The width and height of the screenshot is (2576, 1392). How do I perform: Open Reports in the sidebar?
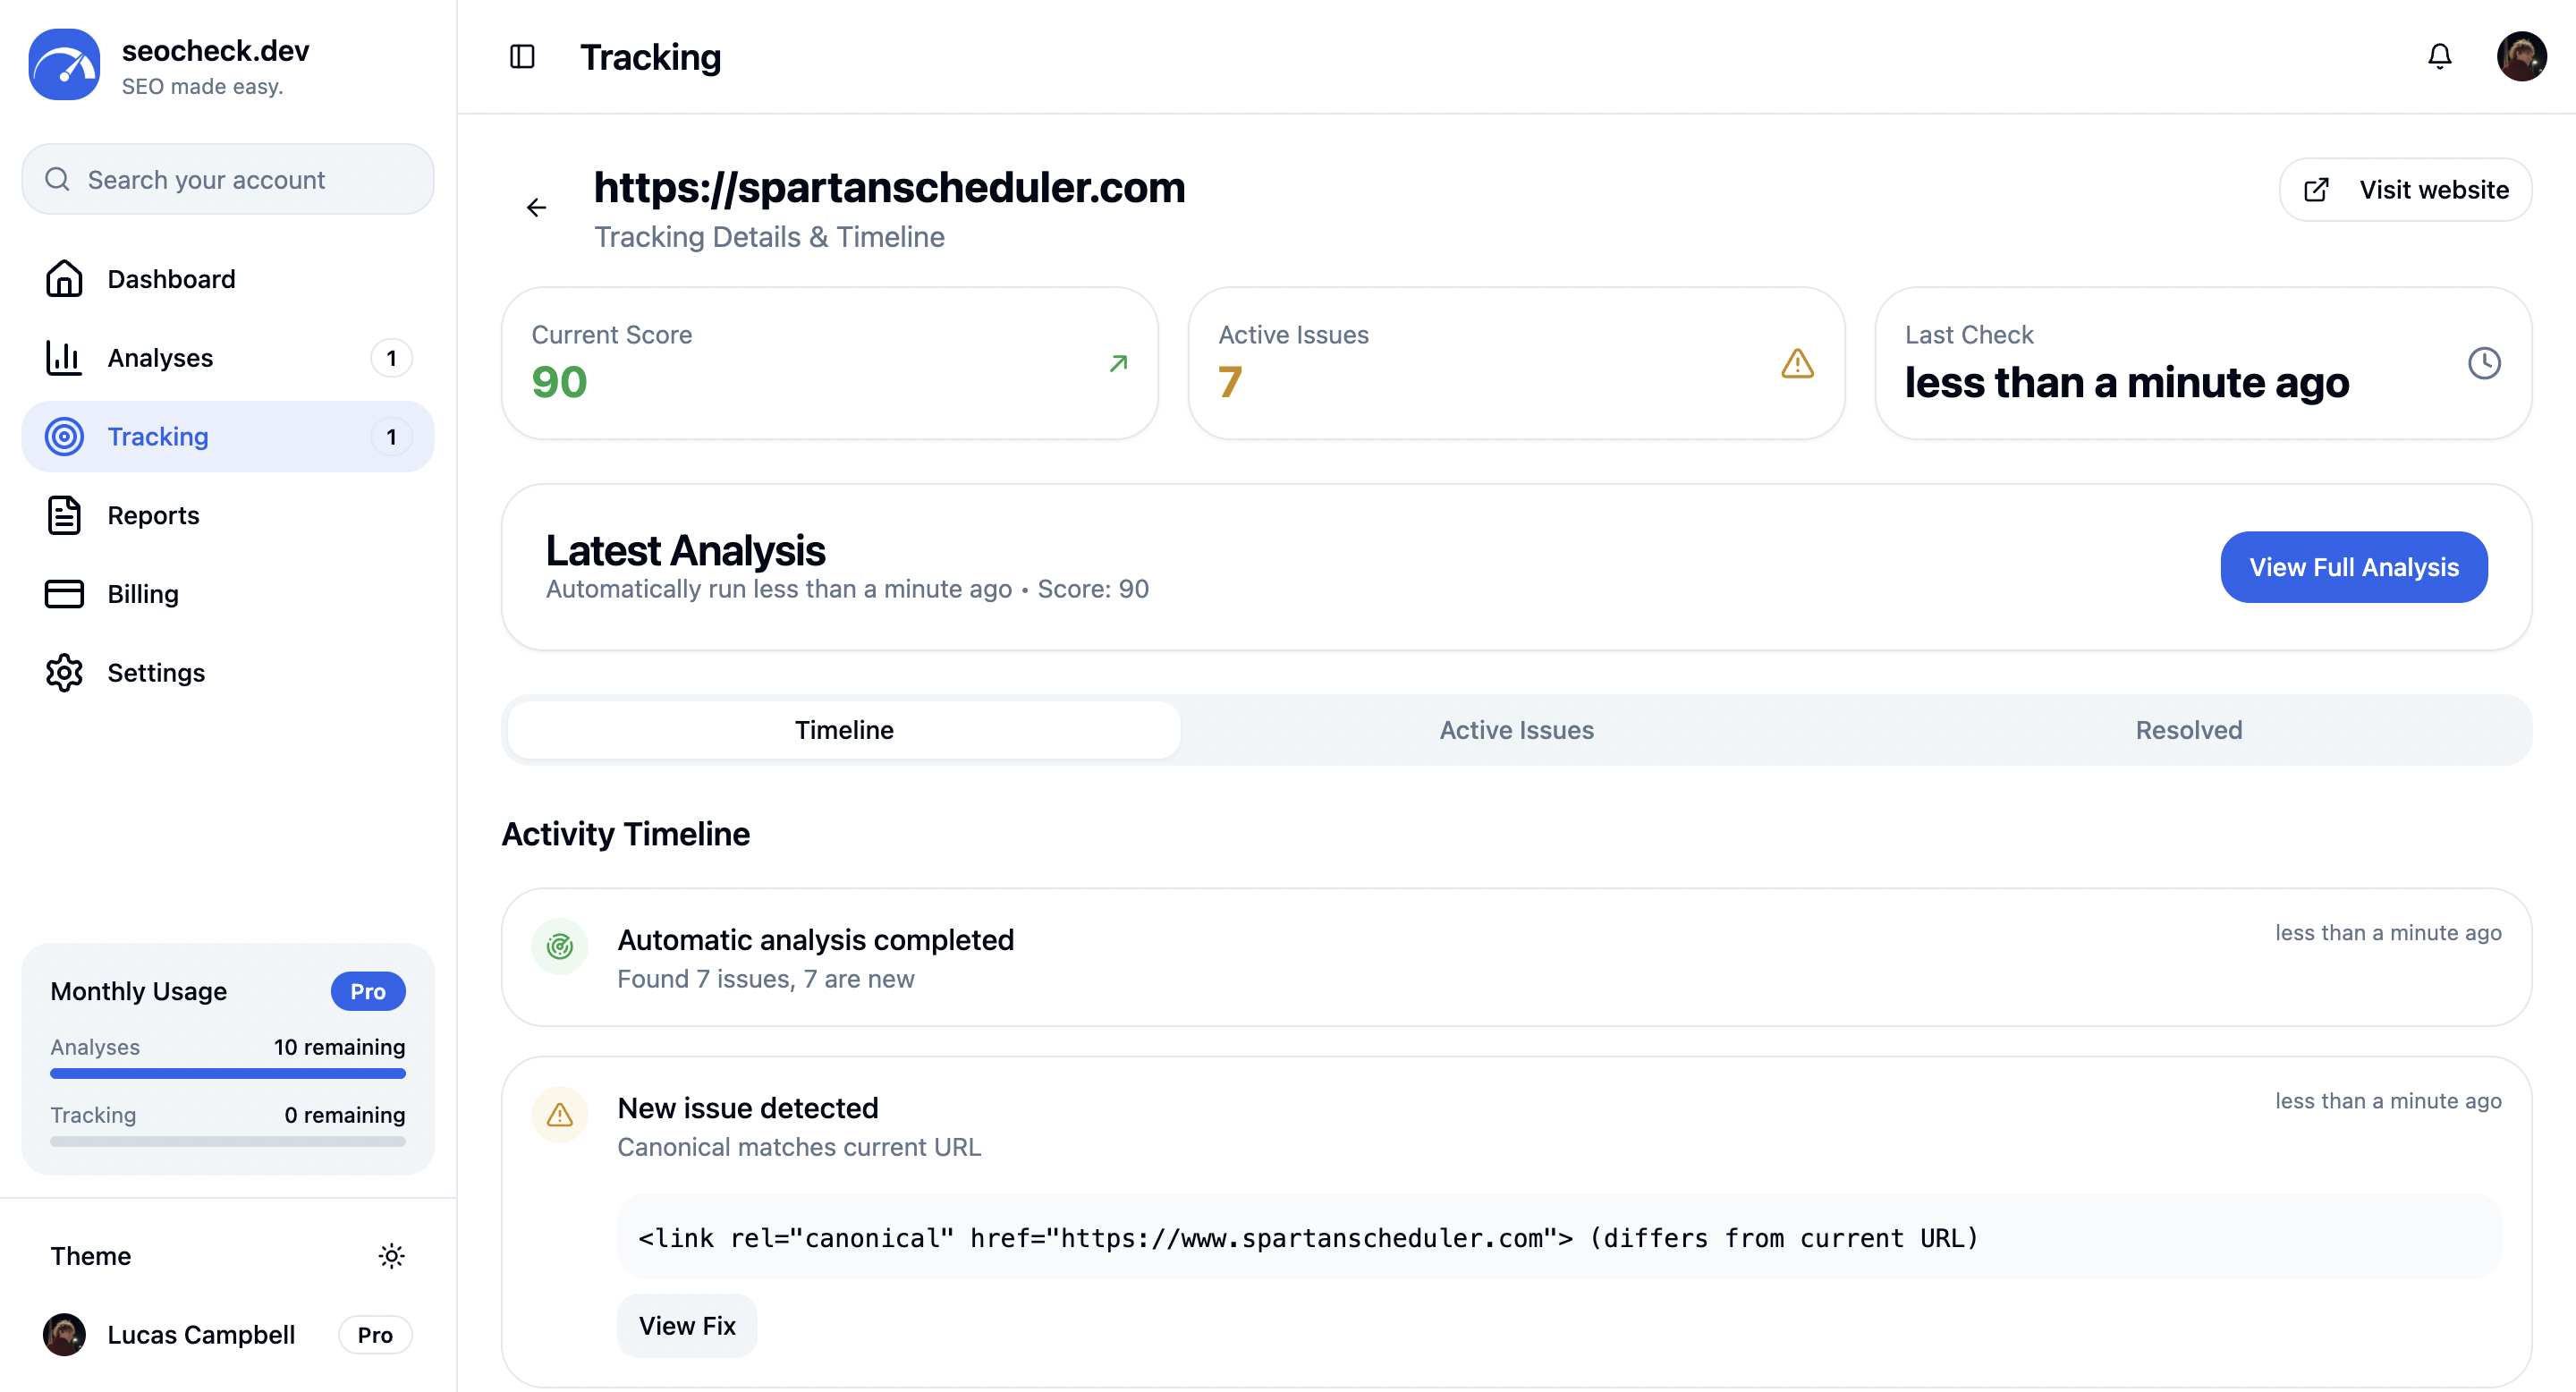point(228,516)
